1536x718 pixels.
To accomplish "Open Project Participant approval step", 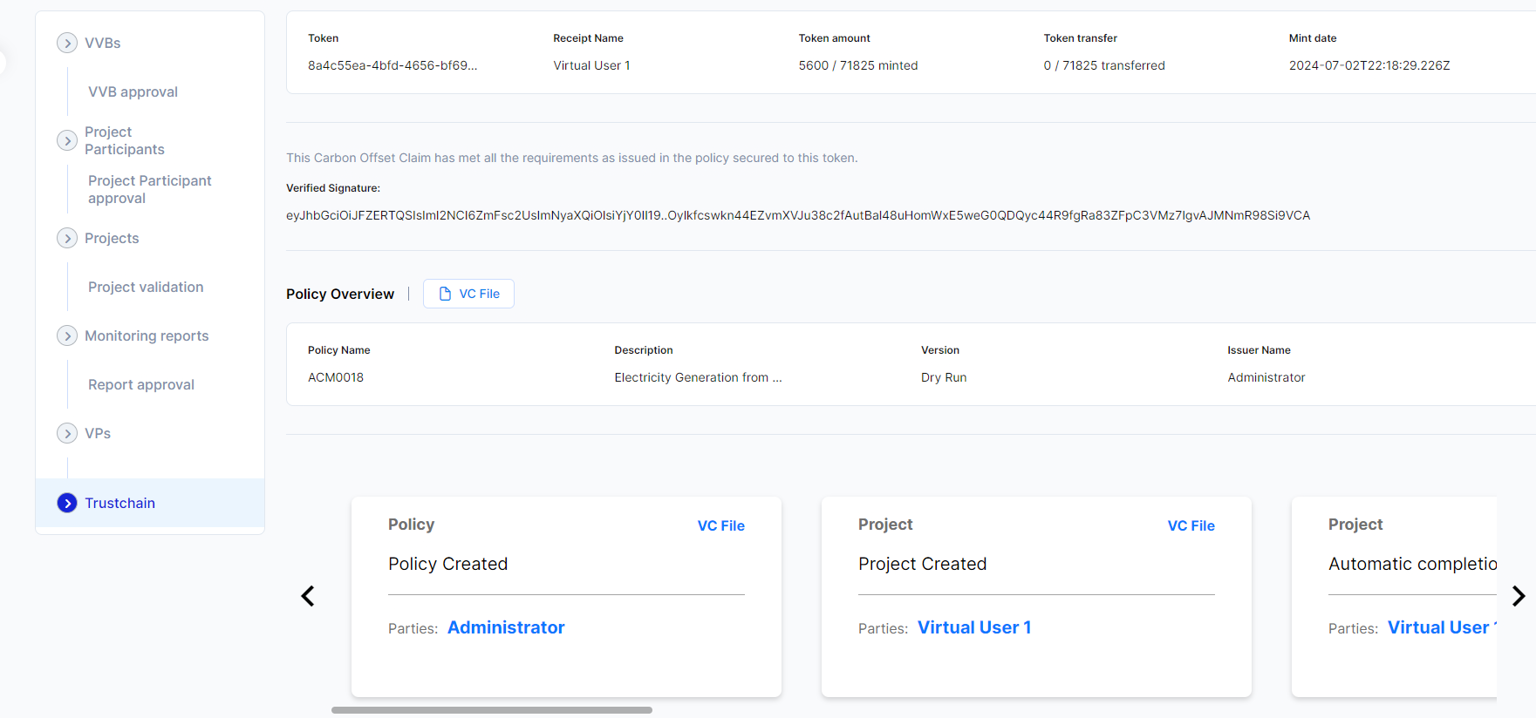I will (x=149, y=189).
